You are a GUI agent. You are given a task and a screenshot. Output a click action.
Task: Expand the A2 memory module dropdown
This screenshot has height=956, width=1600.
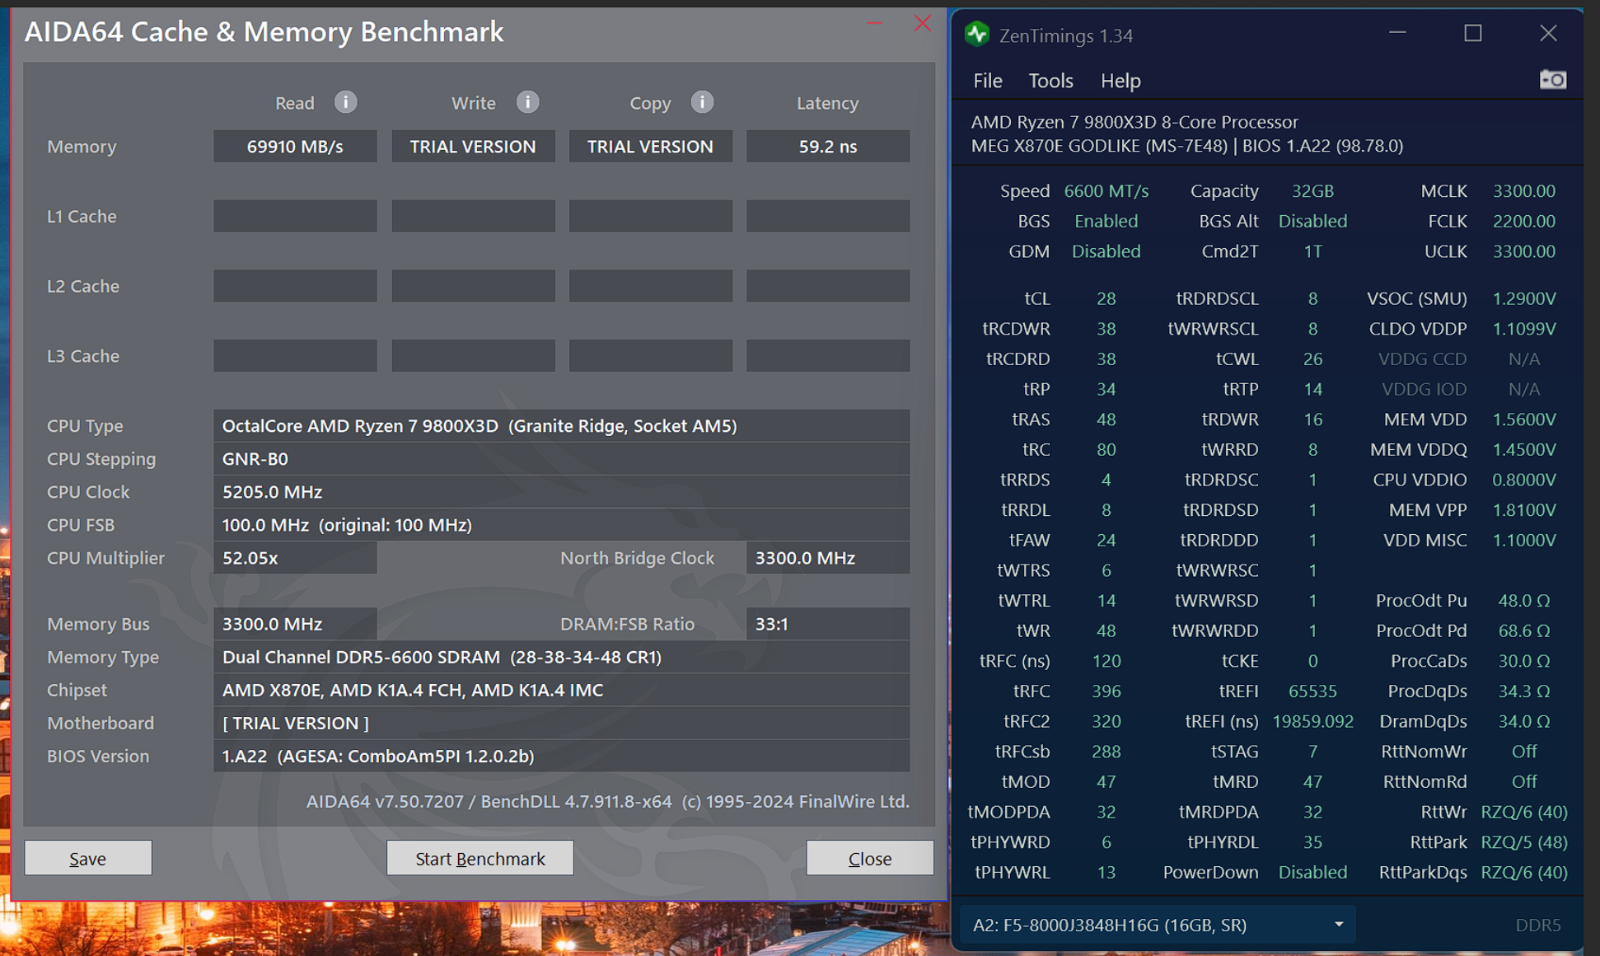point(1158,925)
